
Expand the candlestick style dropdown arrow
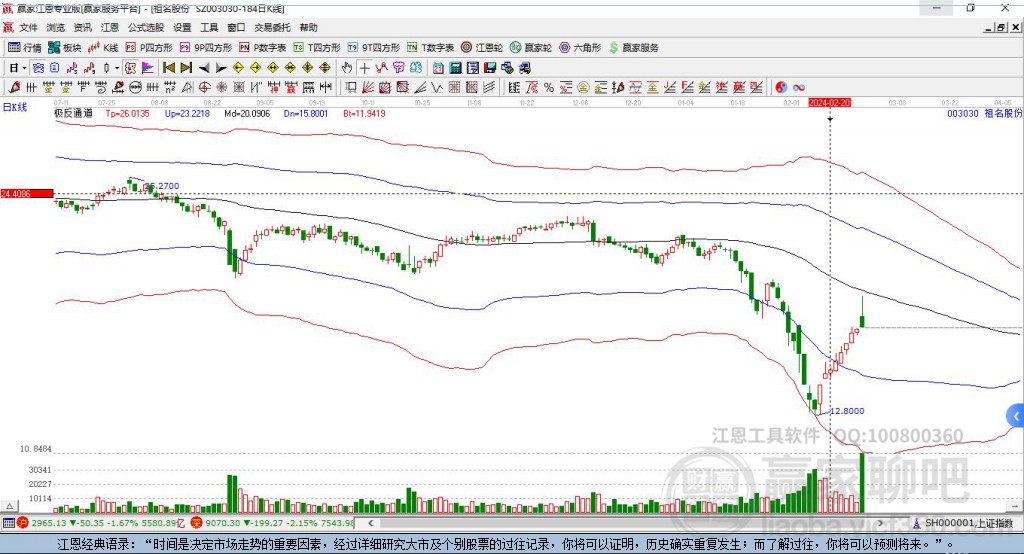pos(117,68)
